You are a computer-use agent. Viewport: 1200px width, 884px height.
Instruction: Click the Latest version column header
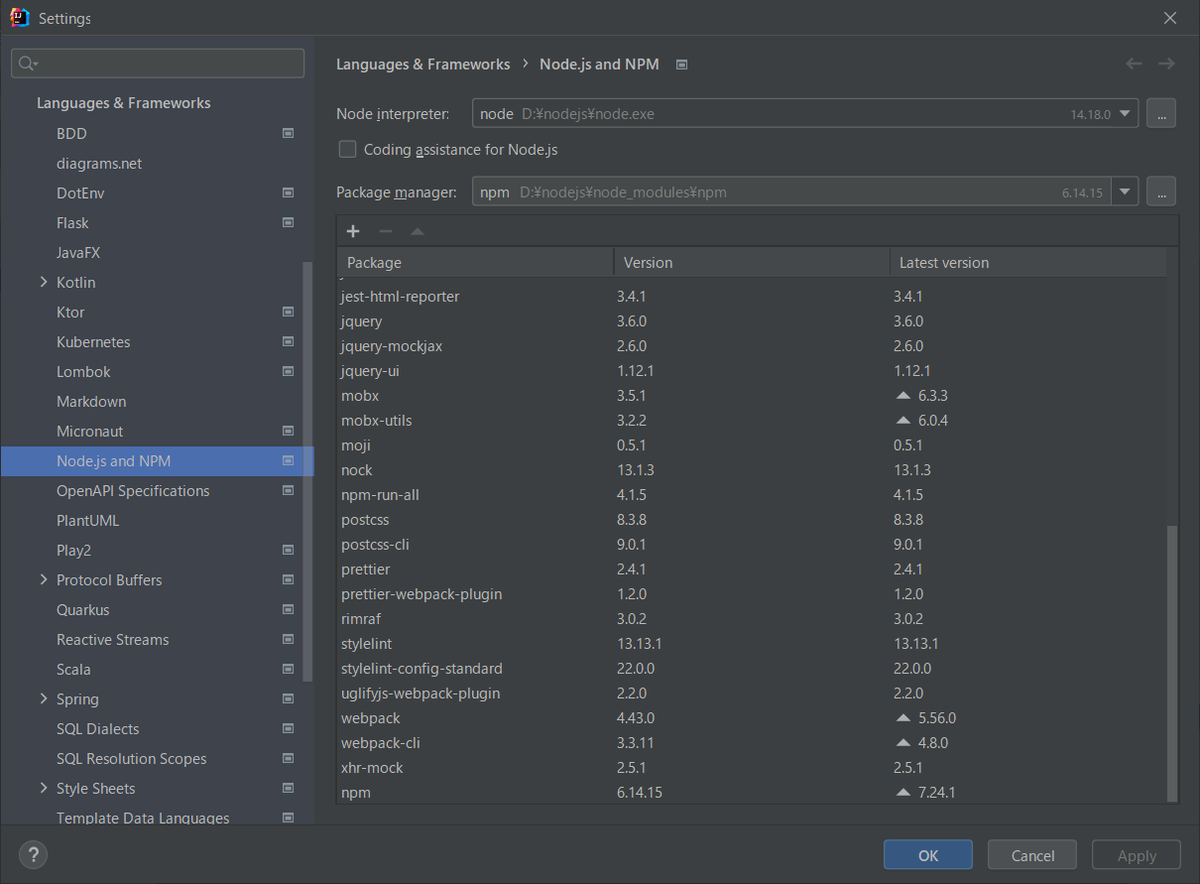point(1027,262)
